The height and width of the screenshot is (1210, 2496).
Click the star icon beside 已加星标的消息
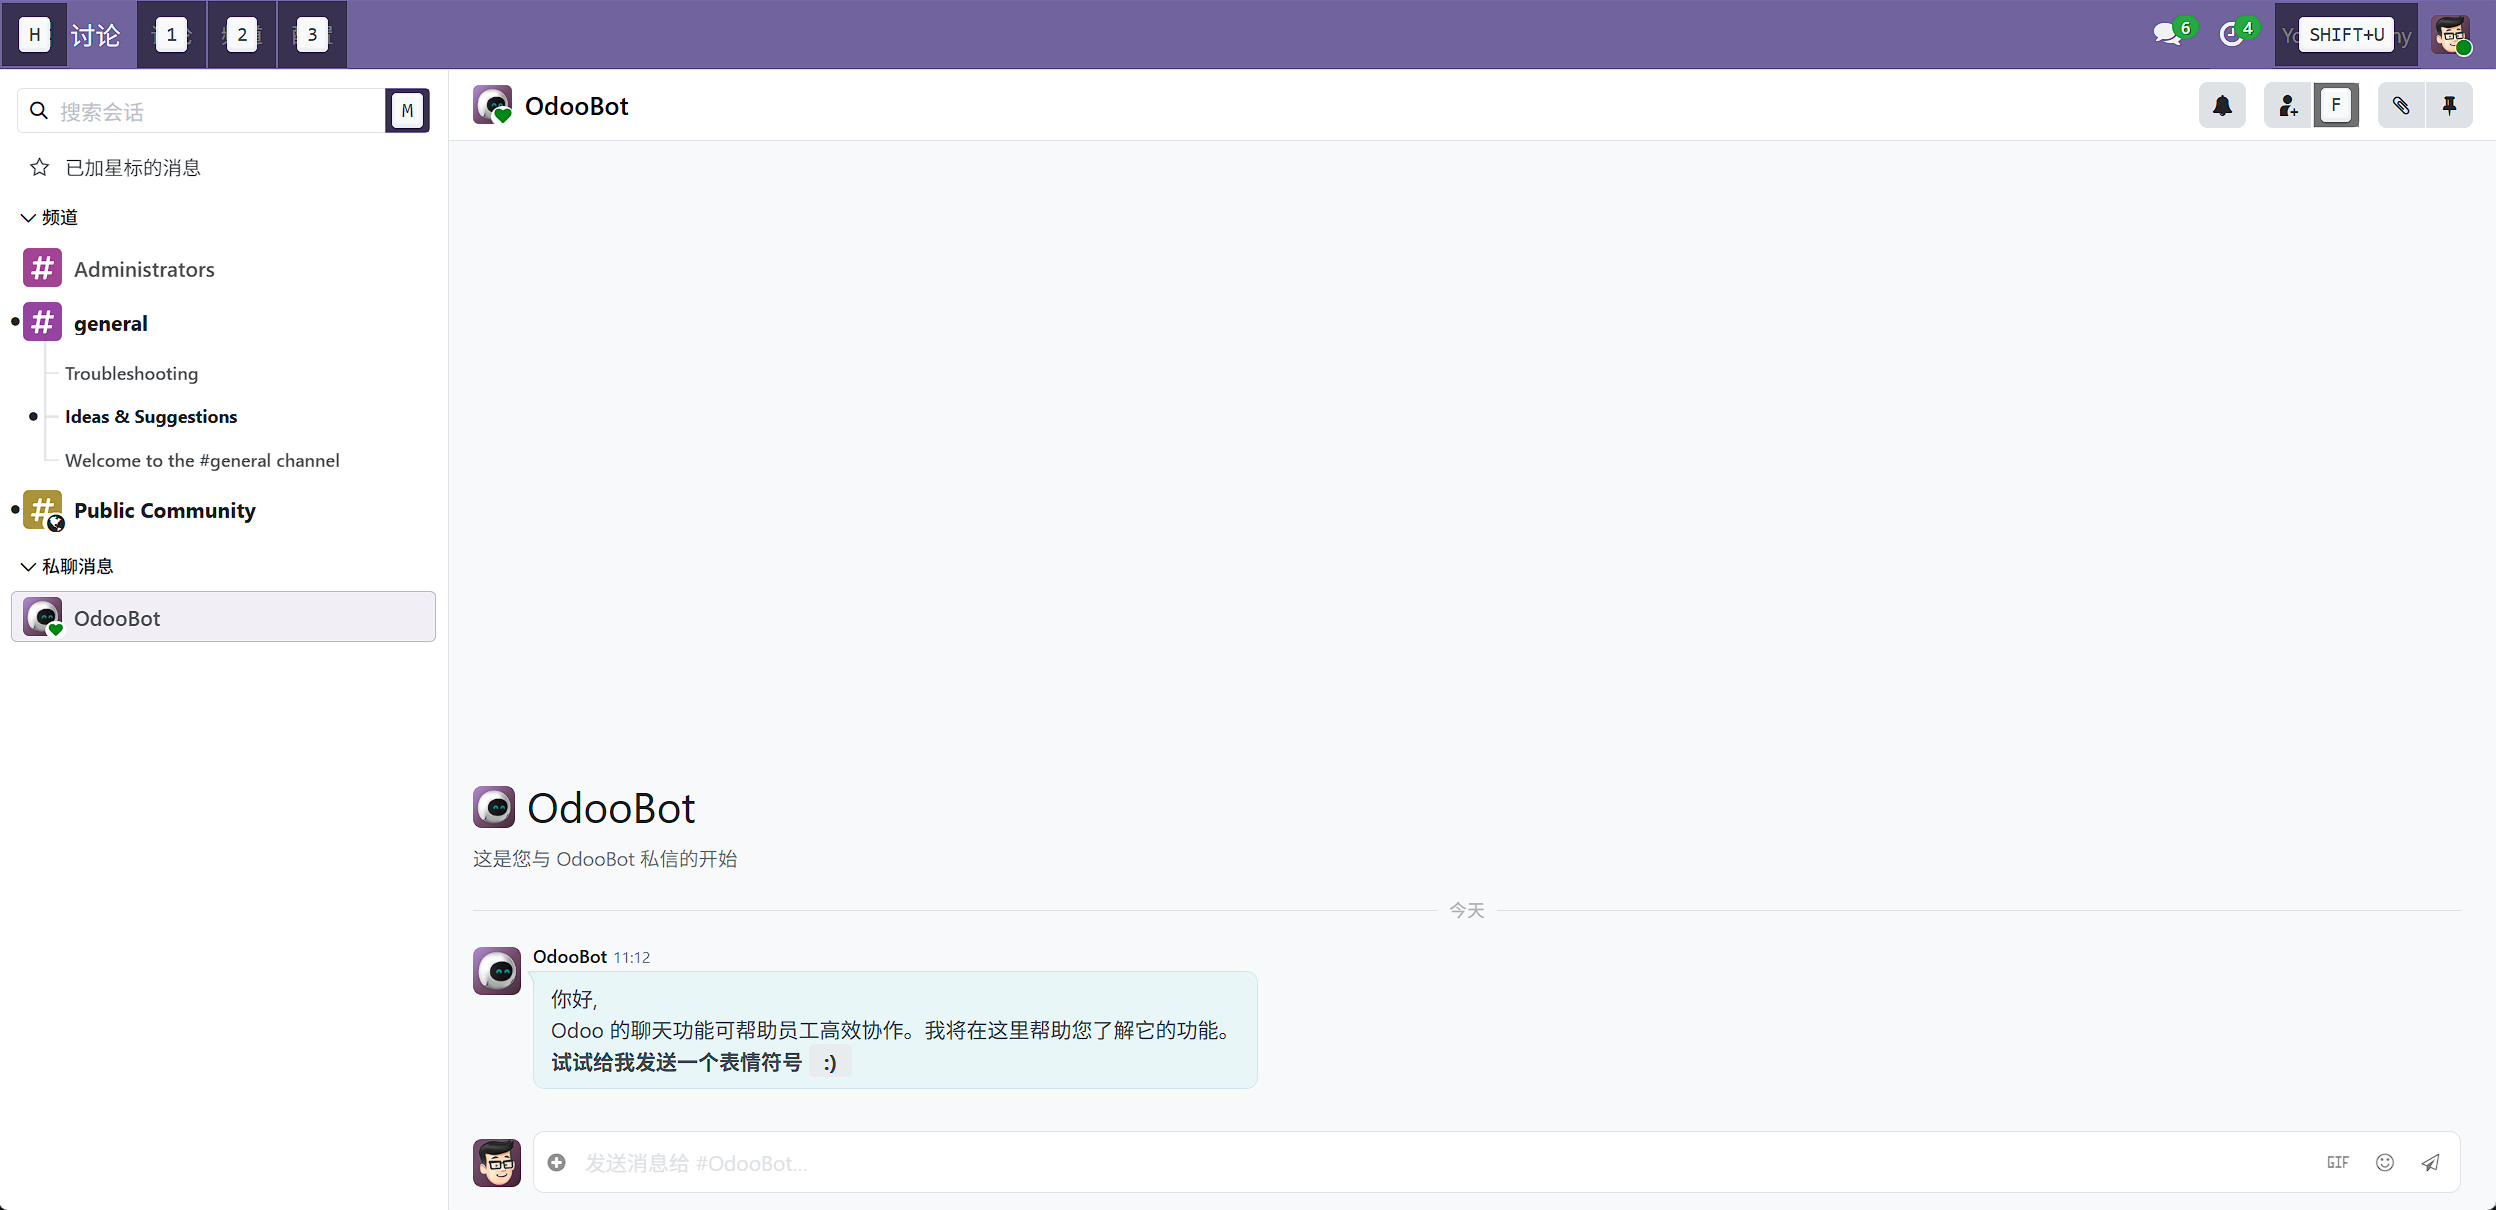pos(40,168)
